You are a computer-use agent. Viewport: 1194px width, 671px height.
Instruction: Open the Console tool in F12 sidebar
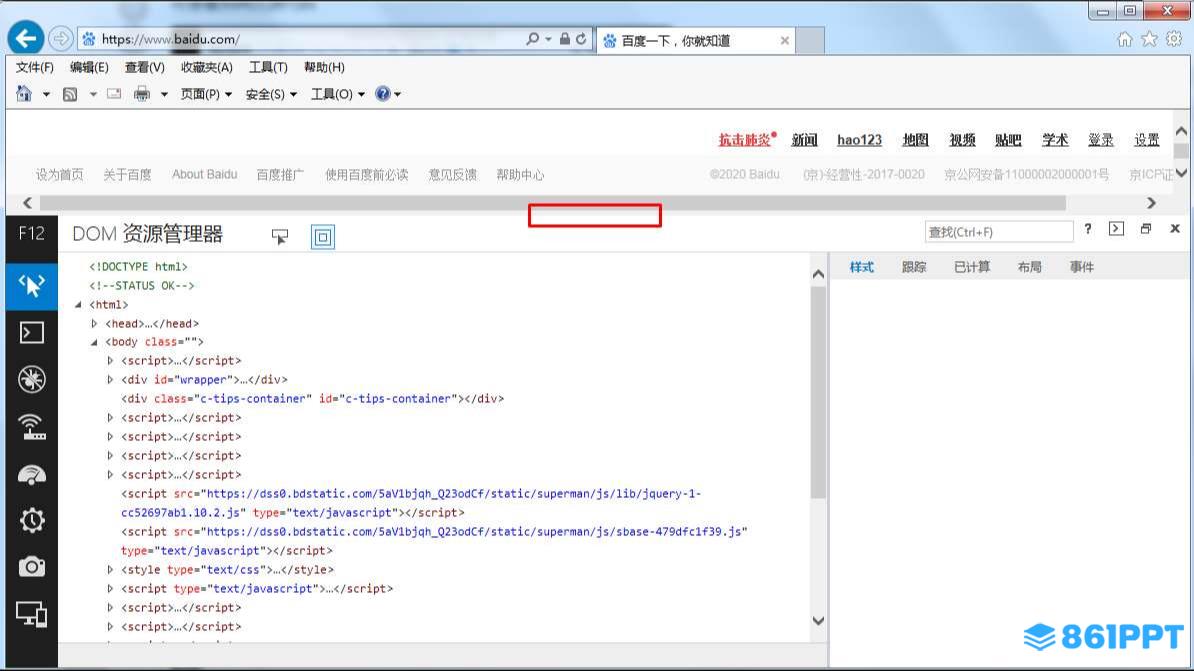(31, 333)
